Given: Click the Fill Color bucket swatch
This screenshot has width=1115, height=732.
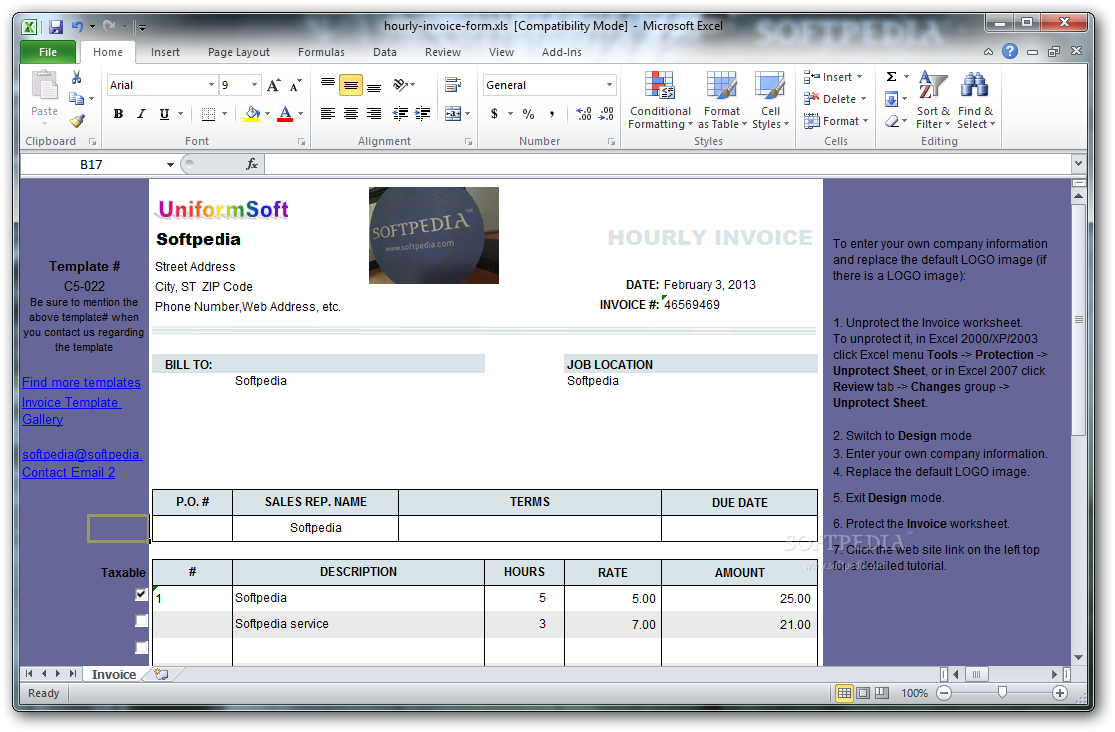Looking at the screenshot, I should click(252, 114).
